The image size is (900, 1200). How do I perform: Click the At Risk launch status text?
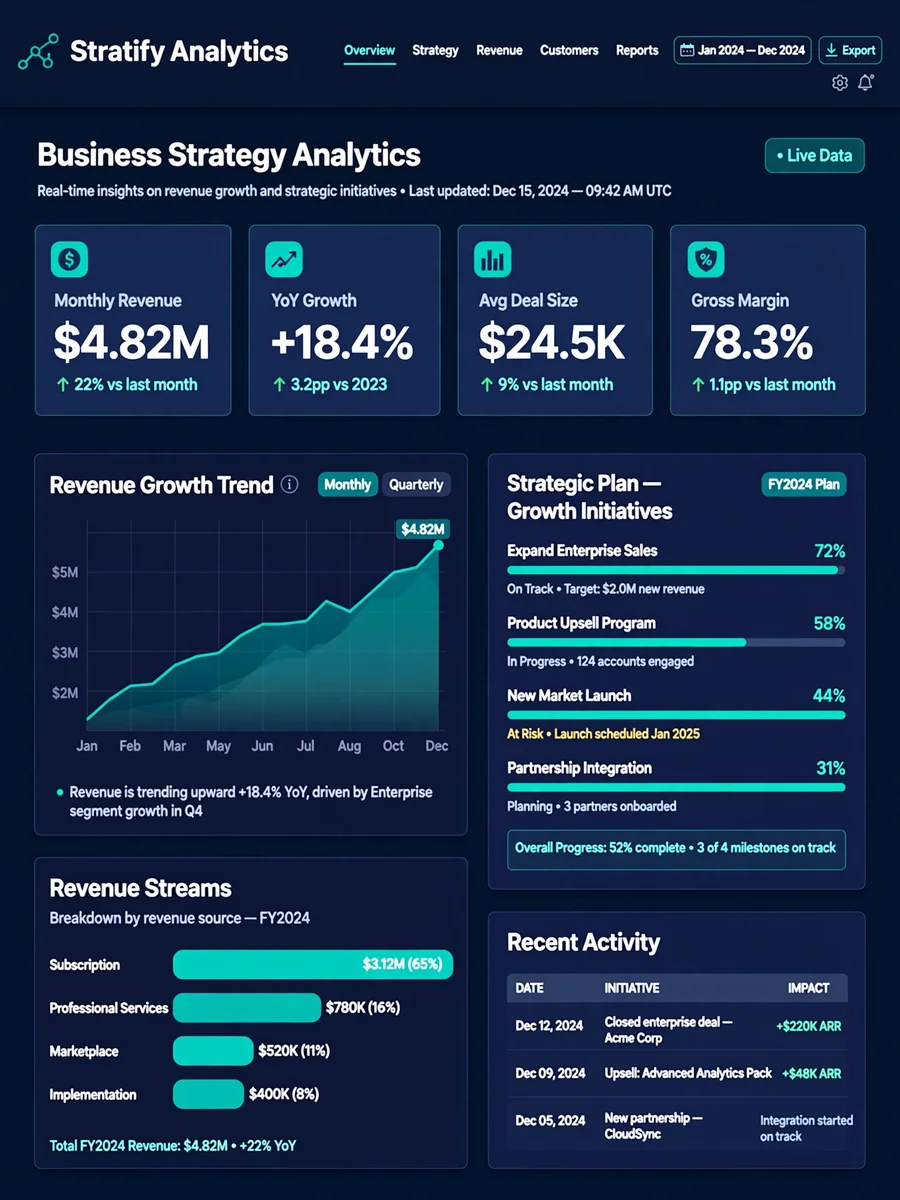tap(603, 734)
